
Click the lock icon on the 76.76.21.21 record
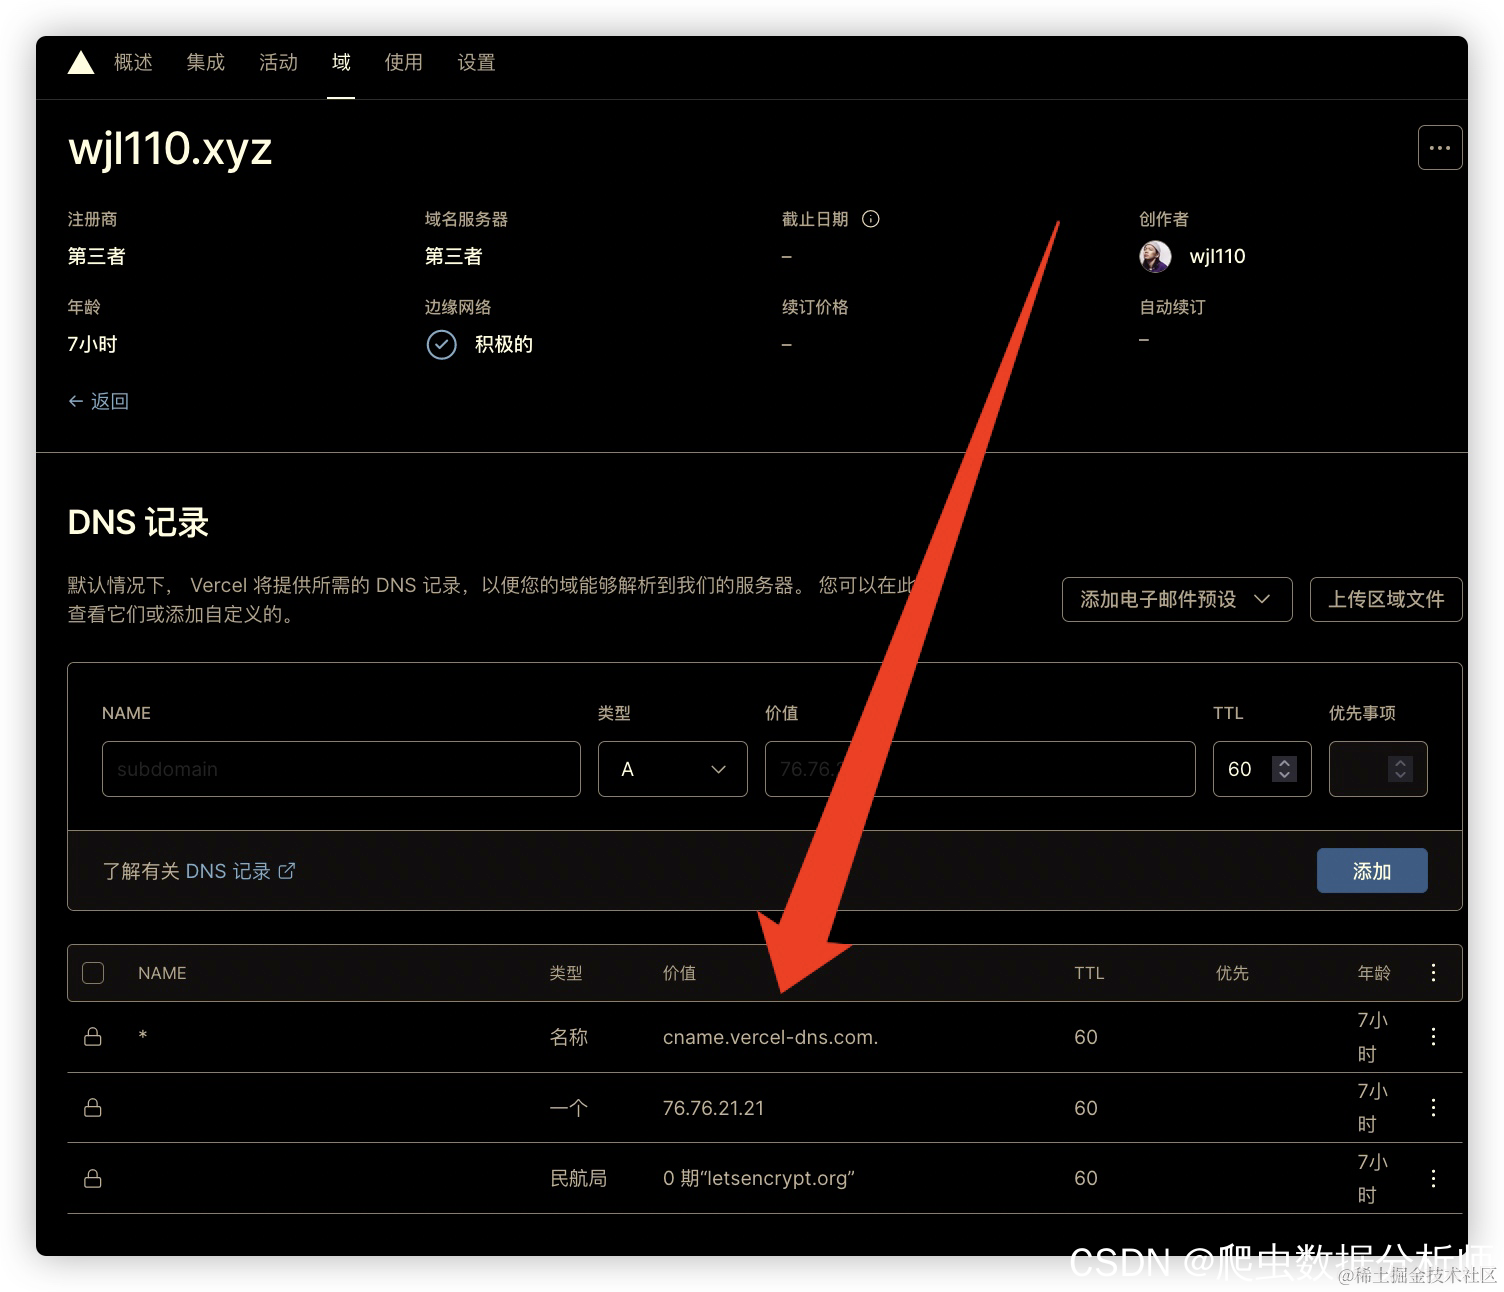pos(93,1108)
